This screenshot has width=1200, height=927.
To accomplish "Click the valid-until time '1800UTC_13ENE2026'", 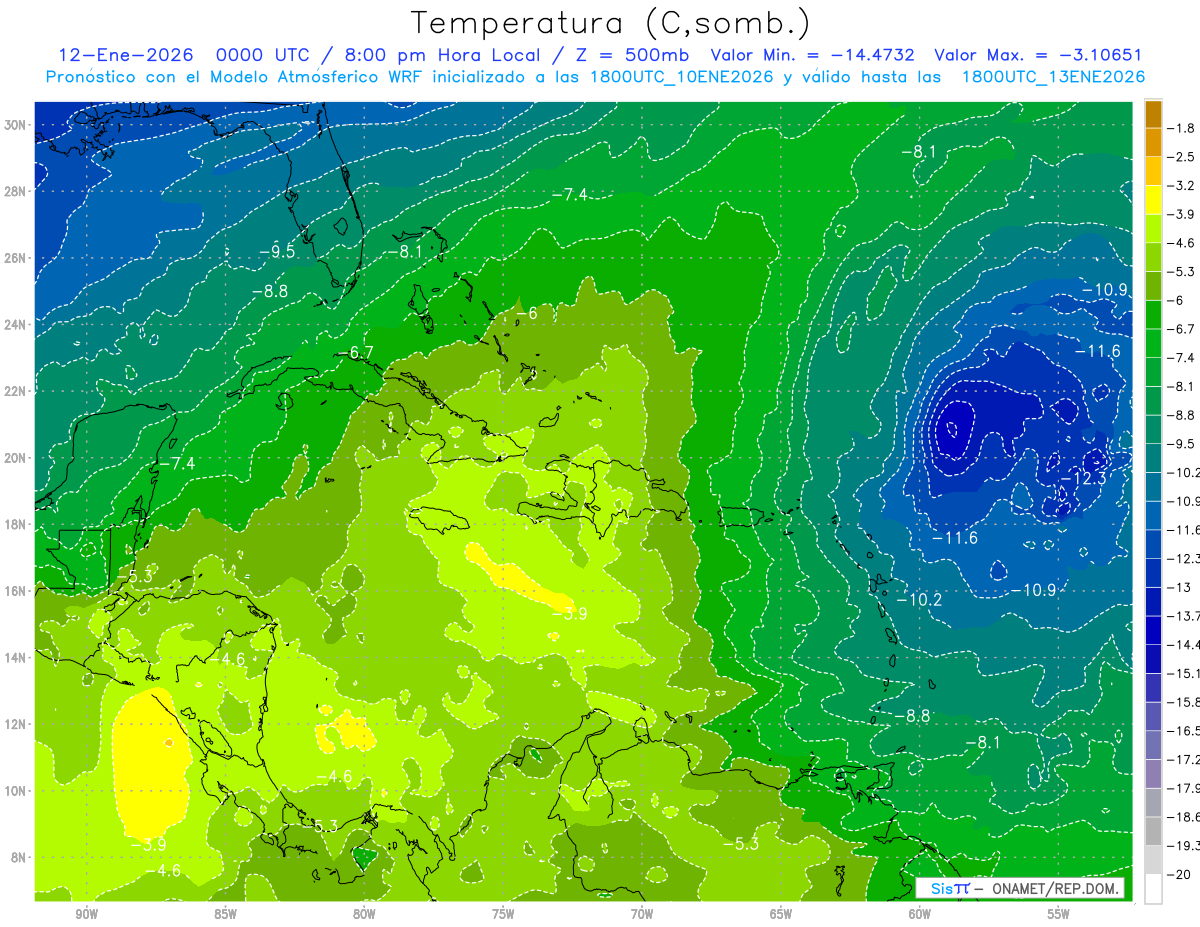I will [x=1053, y=77].
